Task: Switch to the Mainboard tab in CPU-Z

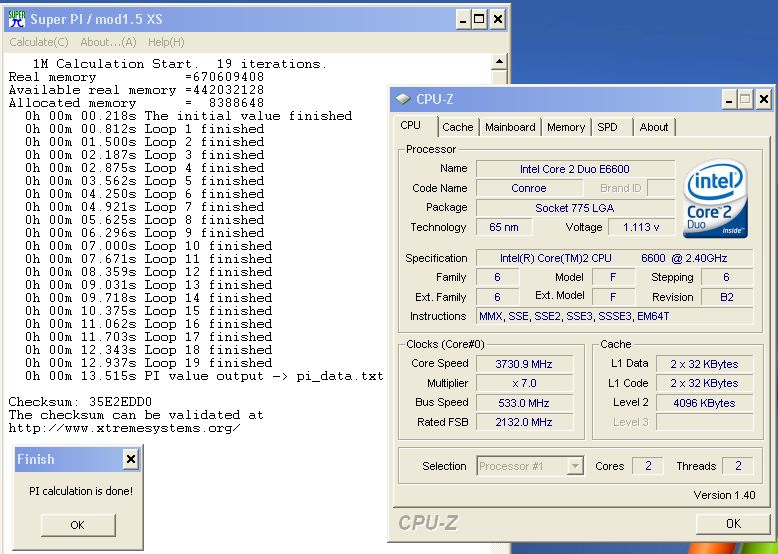Action: (x=510, y=127)
